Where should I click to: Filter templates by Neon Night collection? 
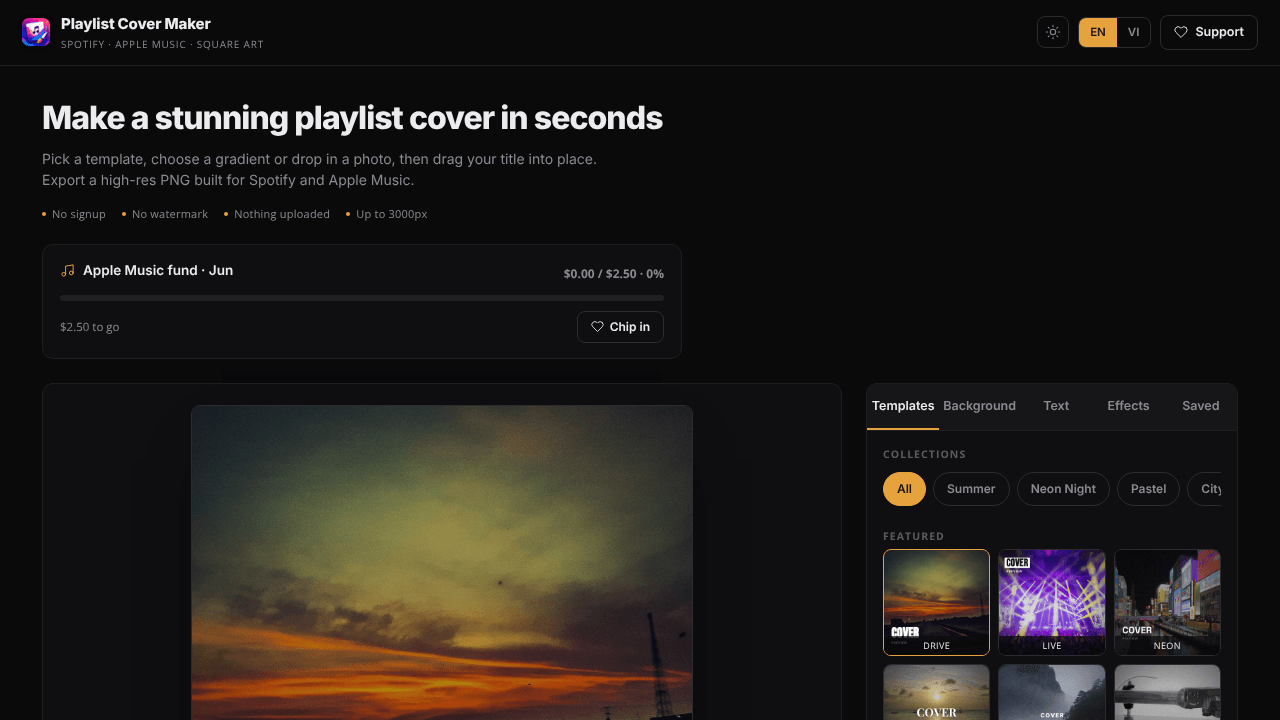[1063, 489]
